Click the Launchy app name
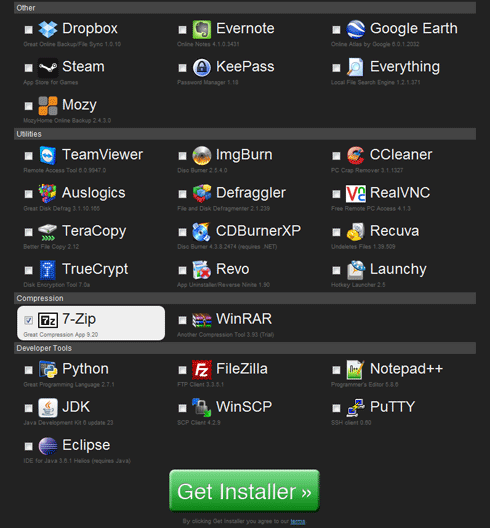This screenshot has width=490, height=528. pos(398,269)
